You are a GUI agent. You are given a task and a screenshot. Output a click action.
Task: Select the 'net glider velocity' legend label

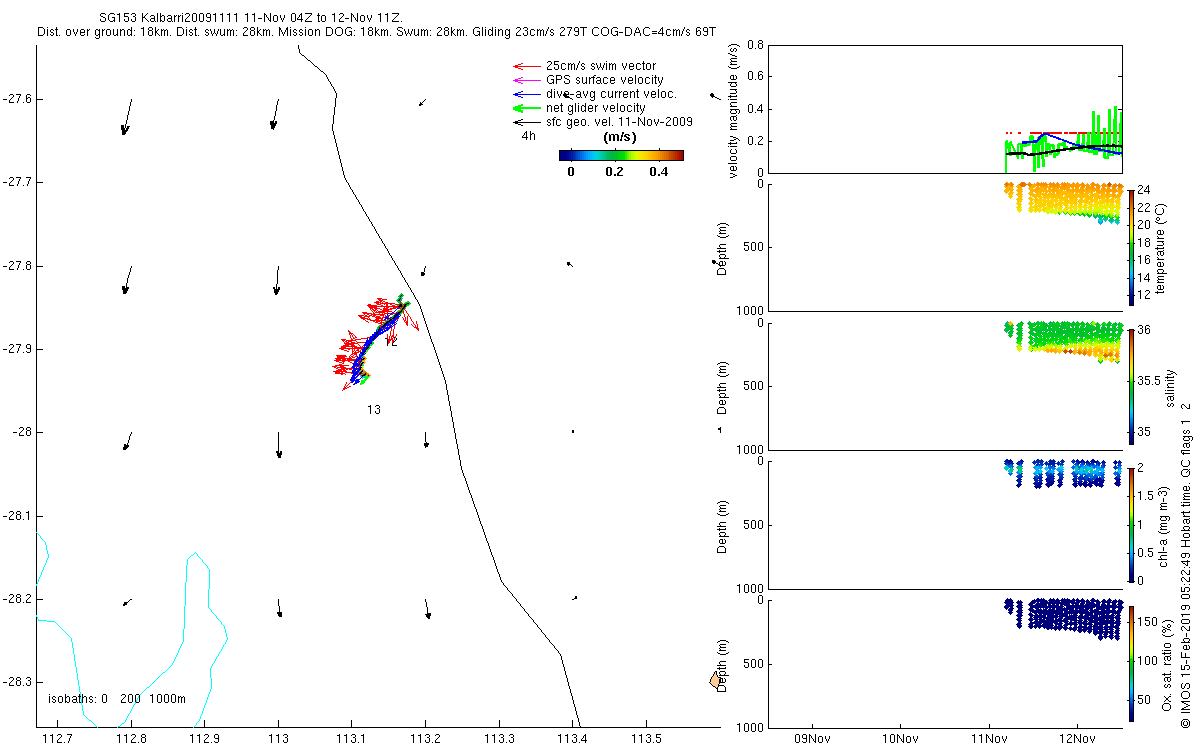[x=596, y=108]
